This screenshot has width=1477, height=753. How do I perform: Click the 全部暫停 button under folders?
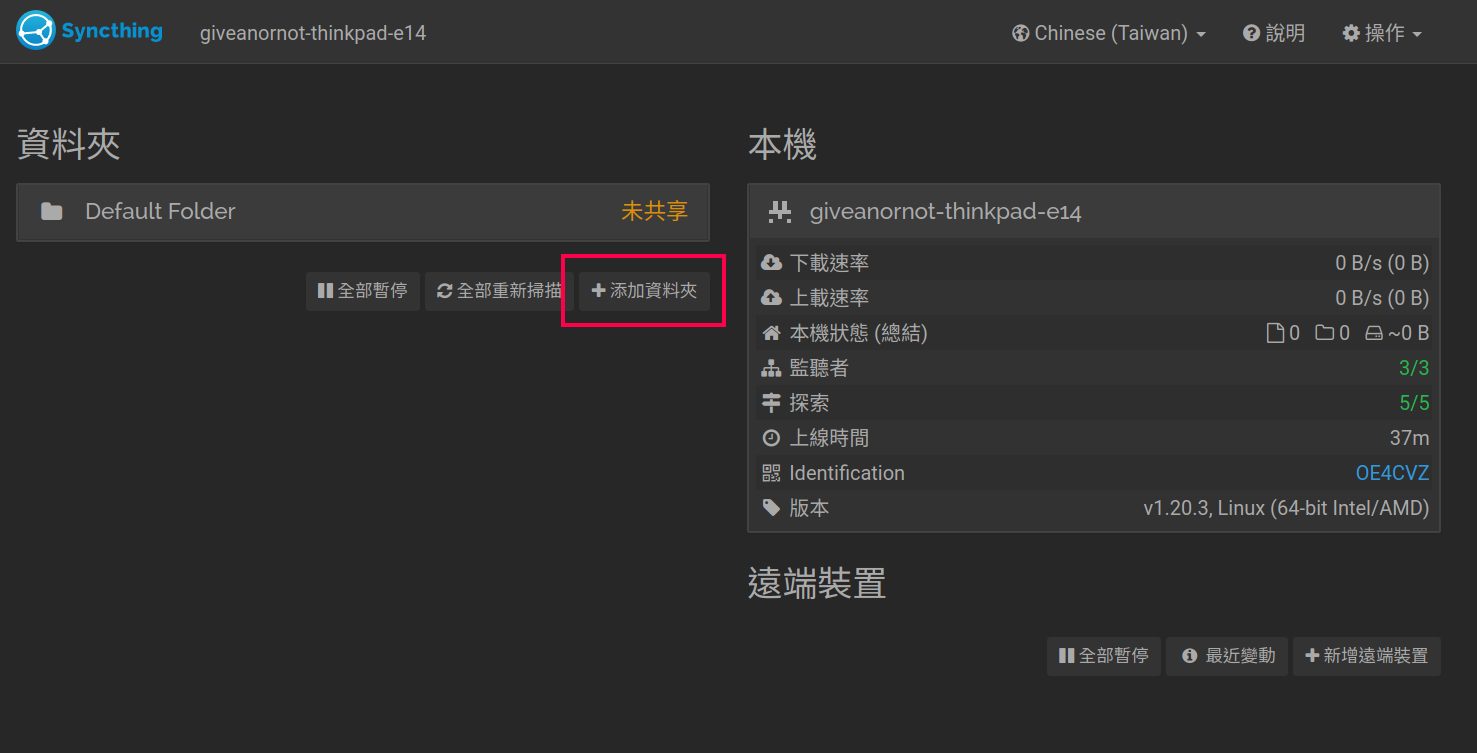(363, 291)
